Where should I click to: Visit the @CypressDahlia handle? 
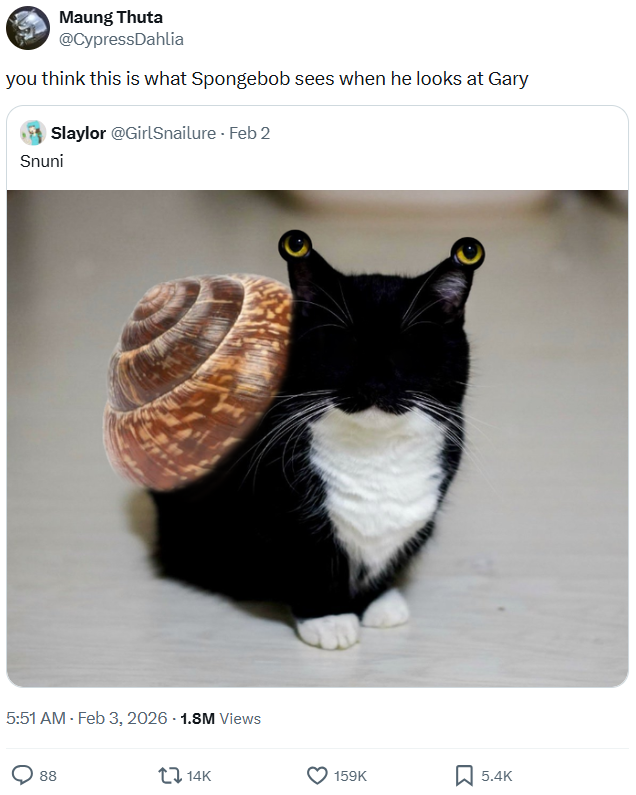pyautogui.click(x=121, y=39)
